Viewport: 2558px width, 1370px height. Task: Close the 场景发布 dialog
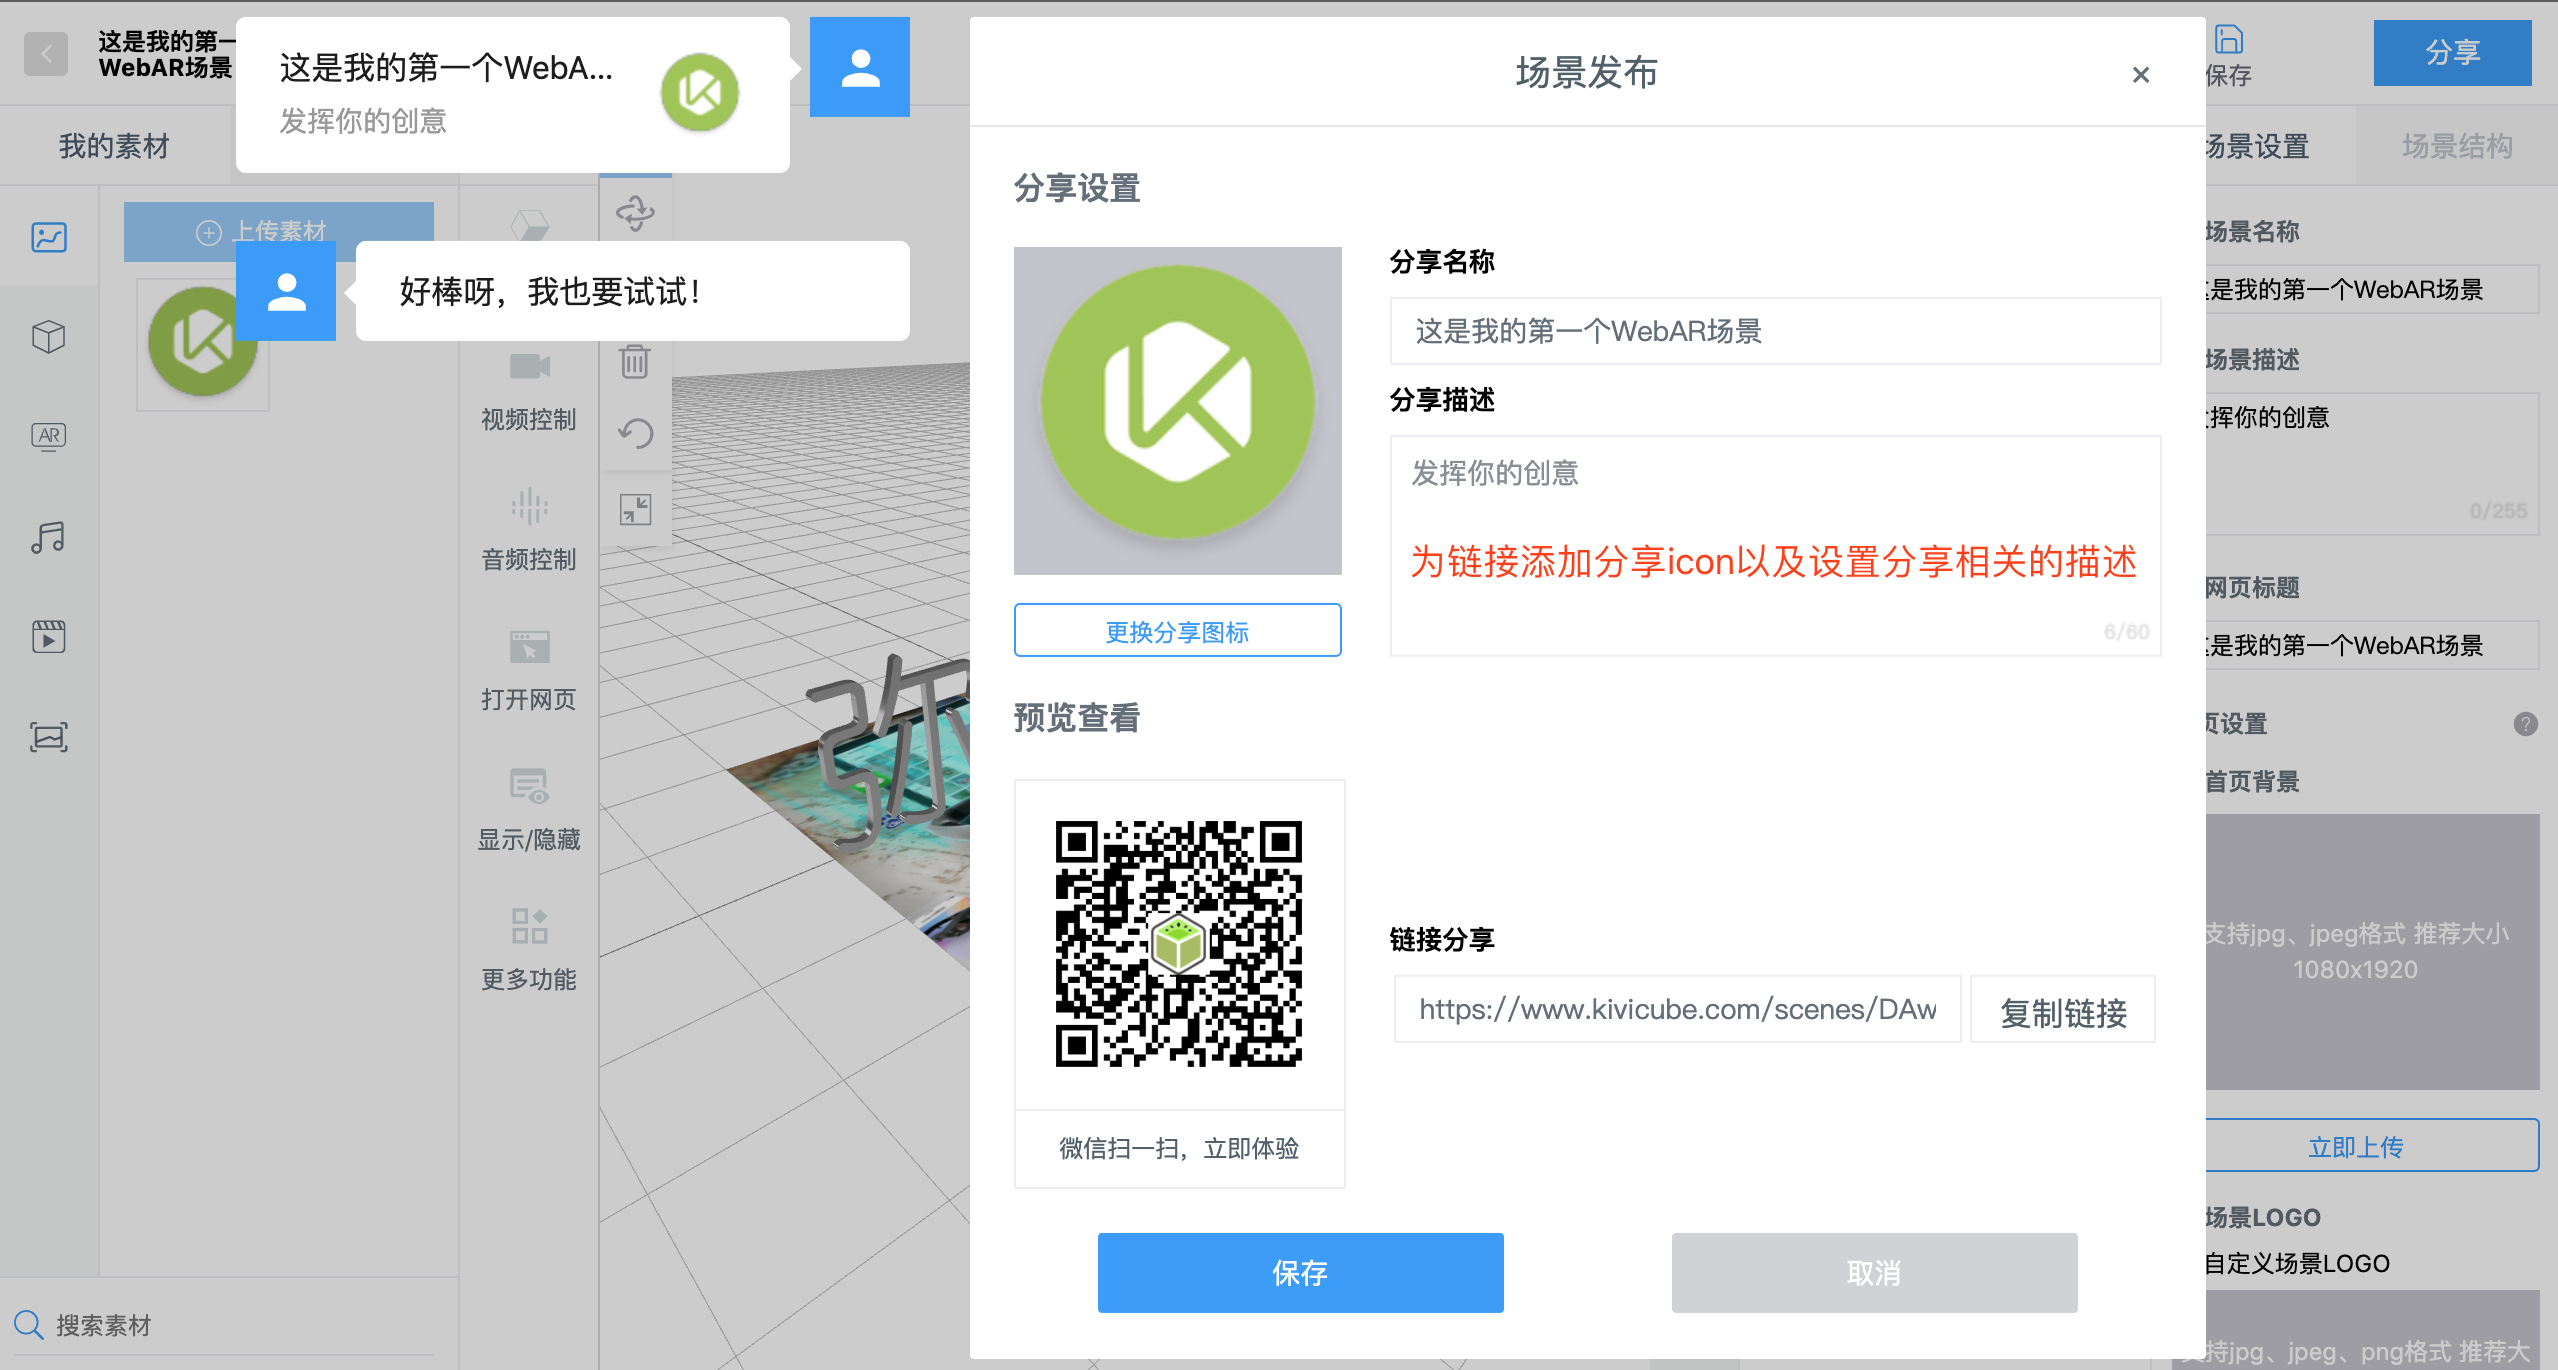(2140, 75)
